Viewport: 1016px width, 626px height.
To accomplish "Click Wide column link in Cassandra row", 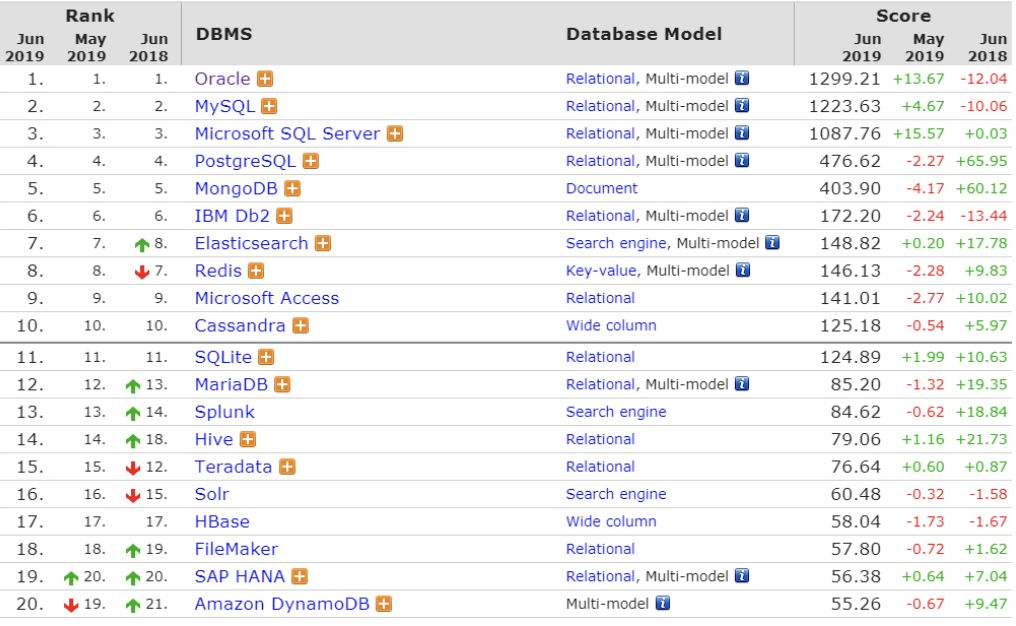I will (x=611, y=325).
